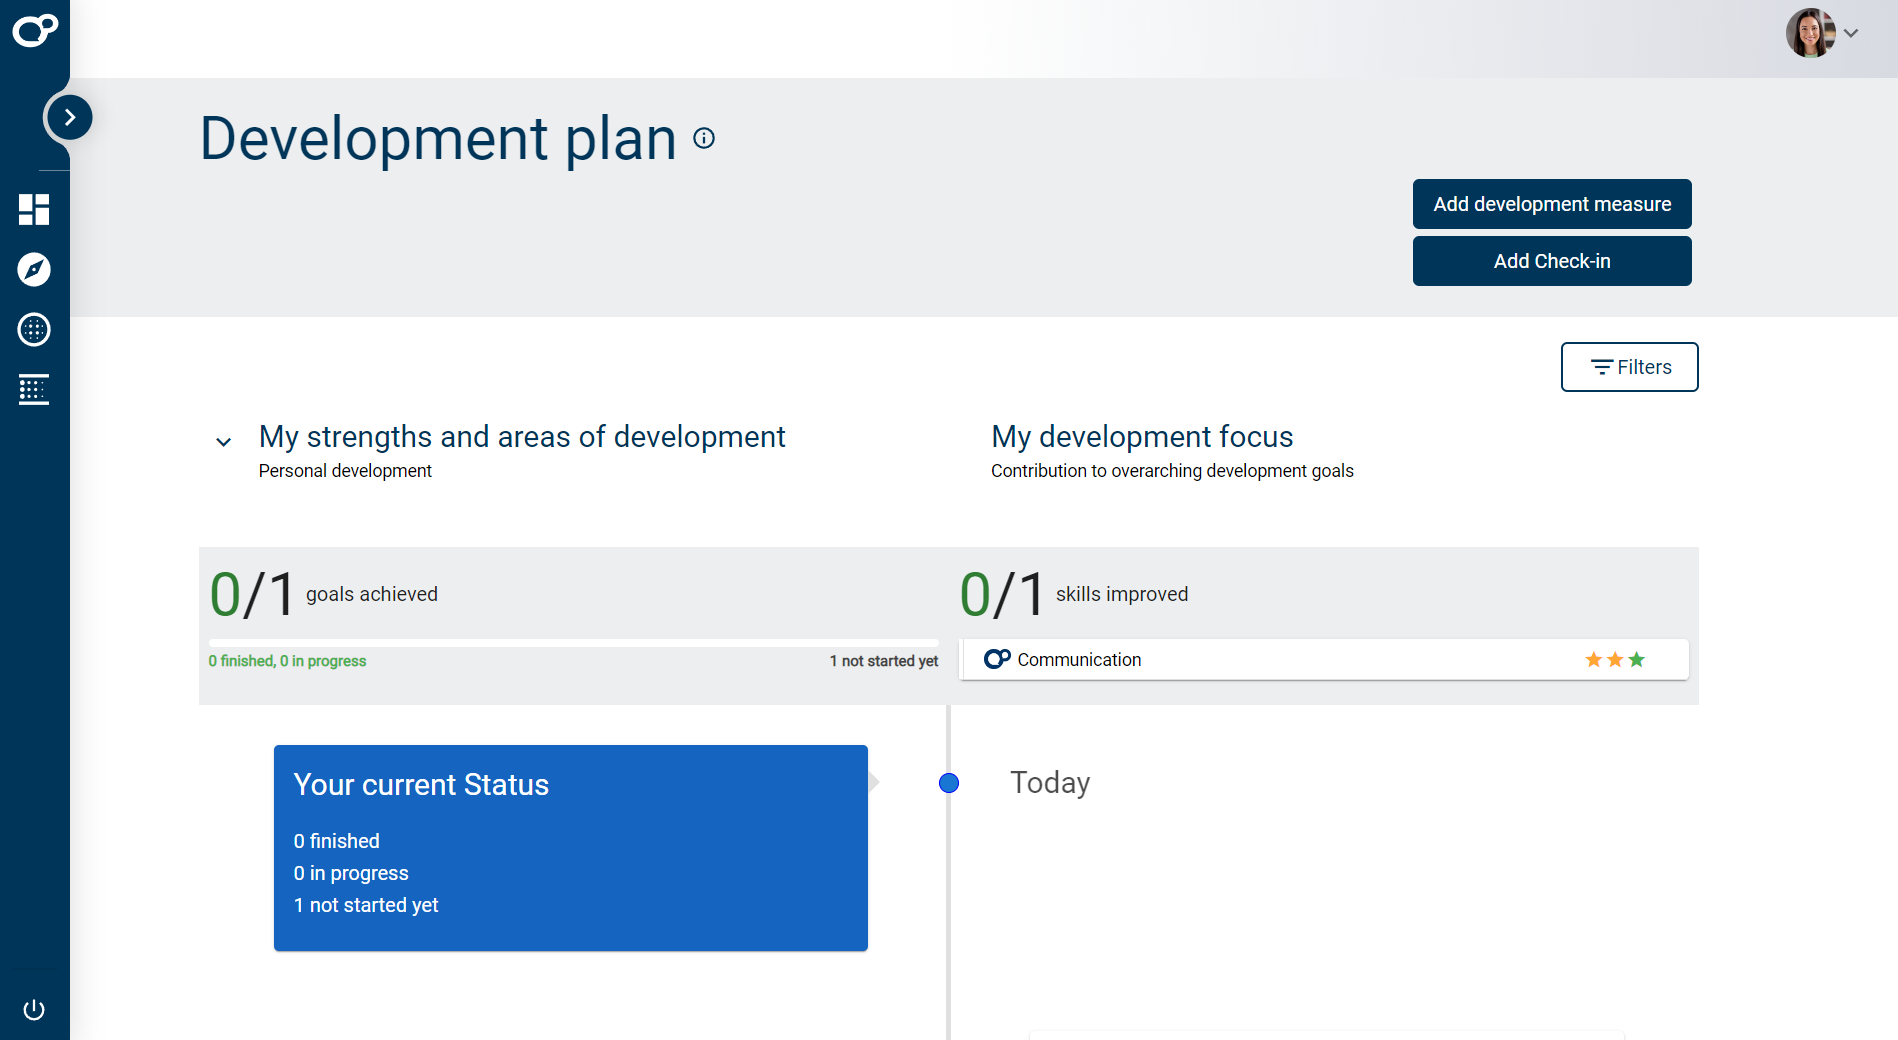Click the blue Today marker on the timeline

click(x=948, y=783)
